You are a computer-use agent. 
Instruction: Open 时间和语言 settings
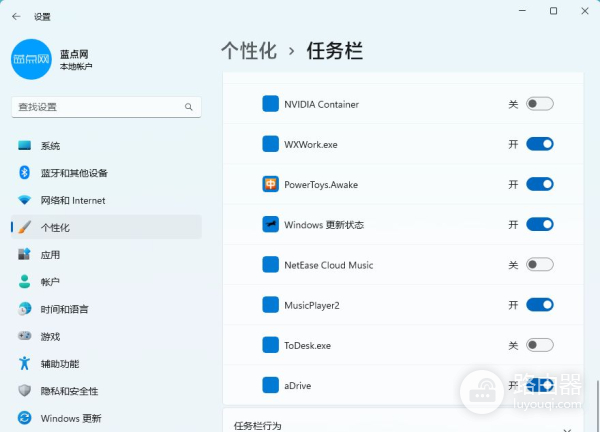click(x=106, y=309)
